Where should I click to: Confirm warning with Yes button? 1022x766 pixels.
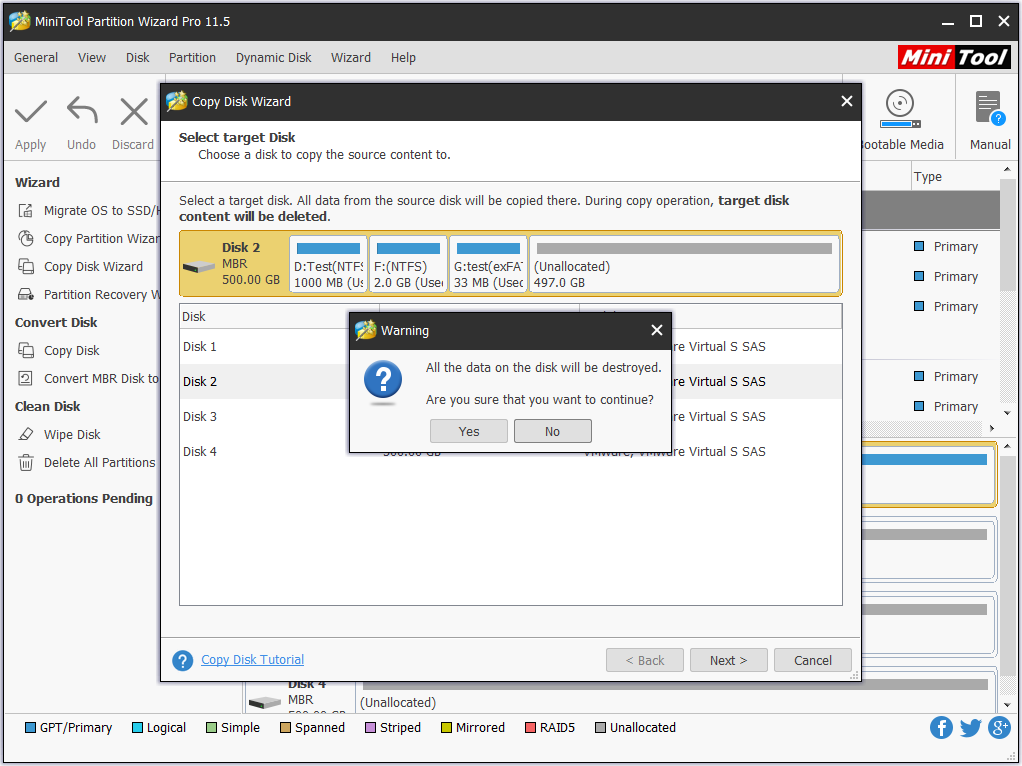[x=469, y=432]
